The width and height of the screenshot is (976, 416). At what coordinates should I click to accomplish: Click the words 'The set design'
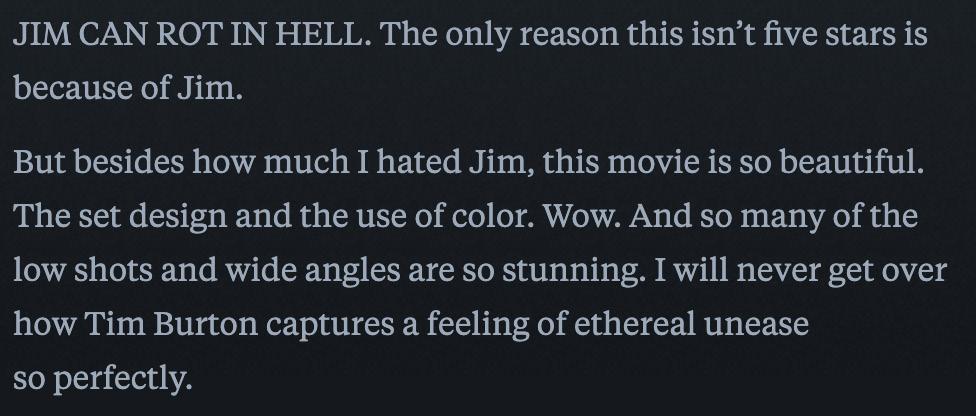pos(120,217)
